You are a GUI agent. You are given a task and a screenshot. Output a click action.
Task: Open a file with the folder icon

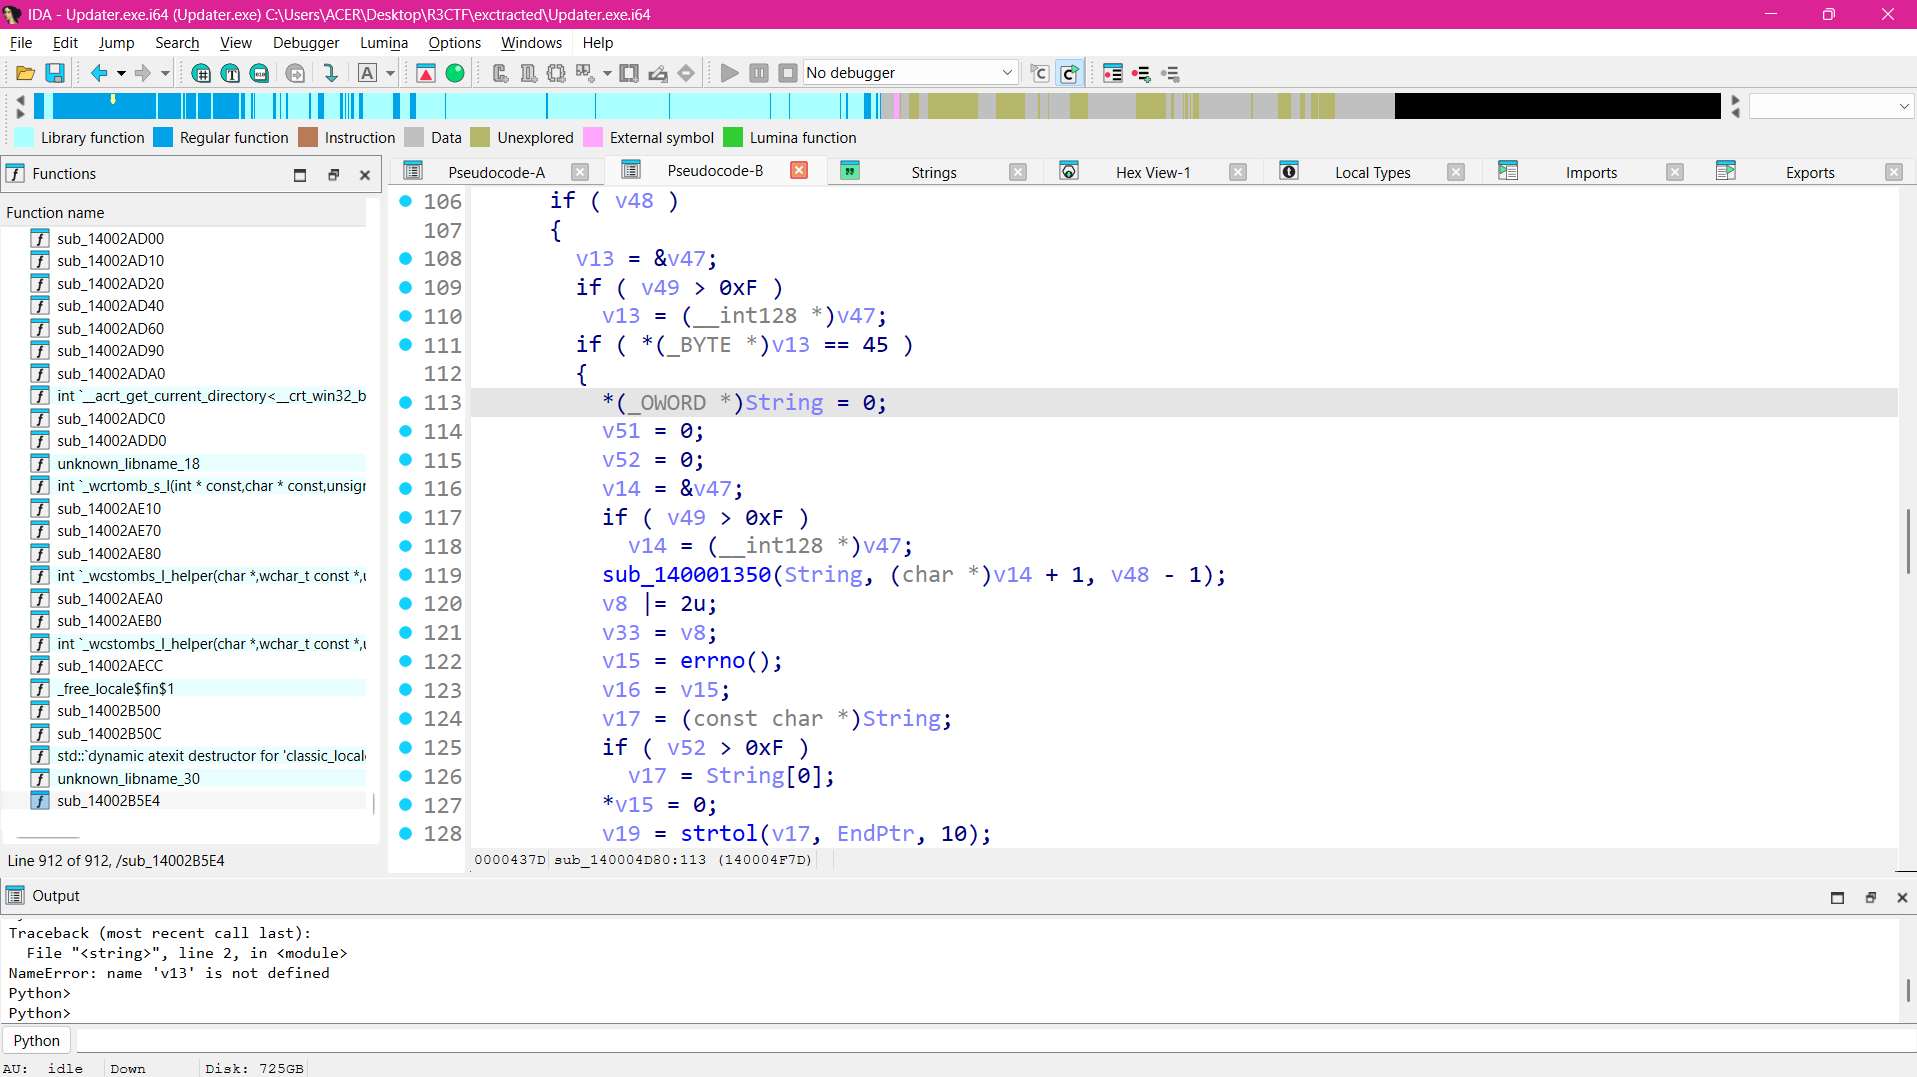pos(25,73)
